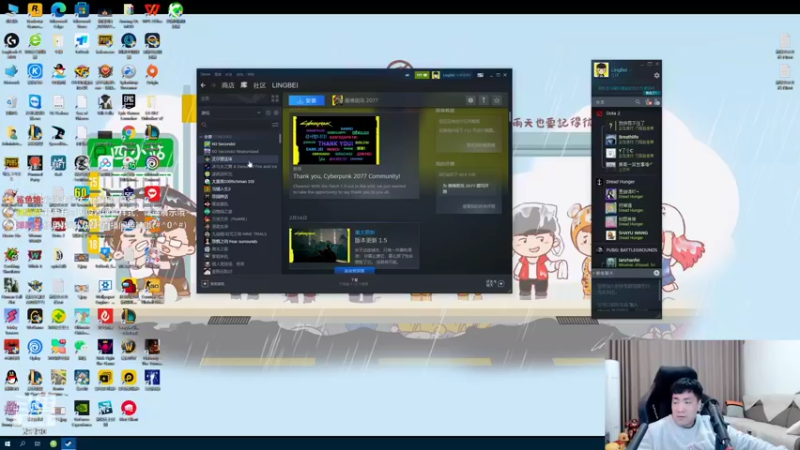800x450 pixels.
Task: Click the blue button below the patch news
Action: pos(355,270)
